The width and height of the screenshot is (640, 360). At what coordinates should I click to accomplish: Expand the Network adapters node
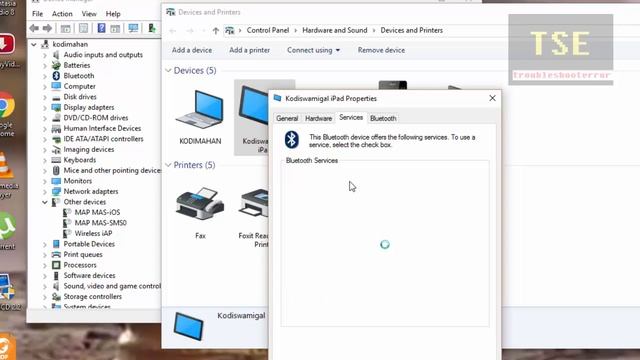click(45, 191)
